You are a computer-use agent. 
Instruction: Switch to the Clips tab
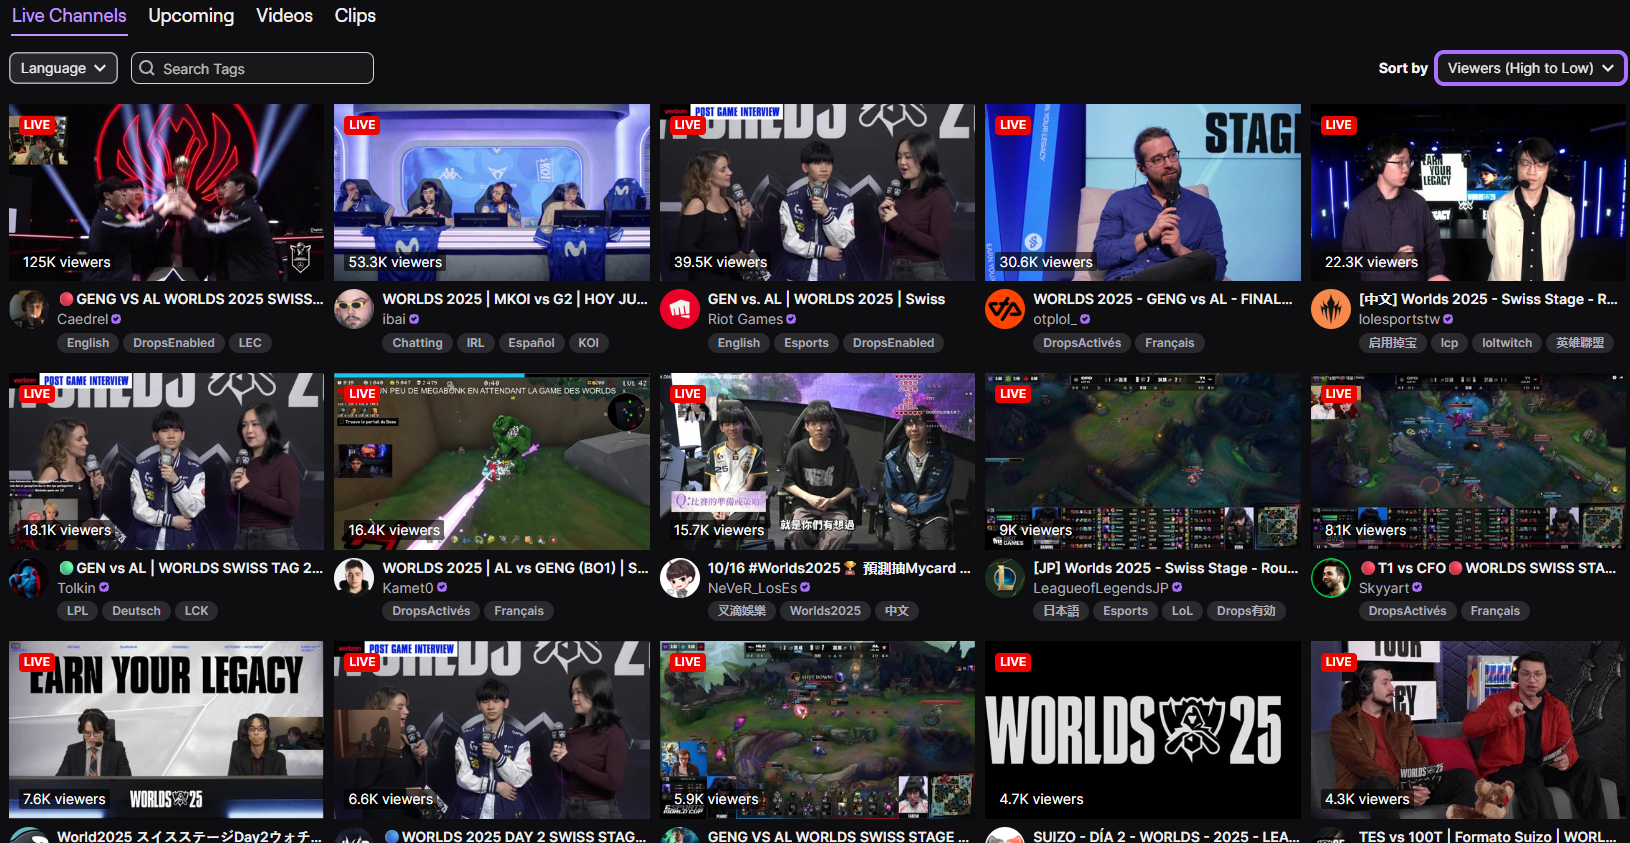coord(355,16)
